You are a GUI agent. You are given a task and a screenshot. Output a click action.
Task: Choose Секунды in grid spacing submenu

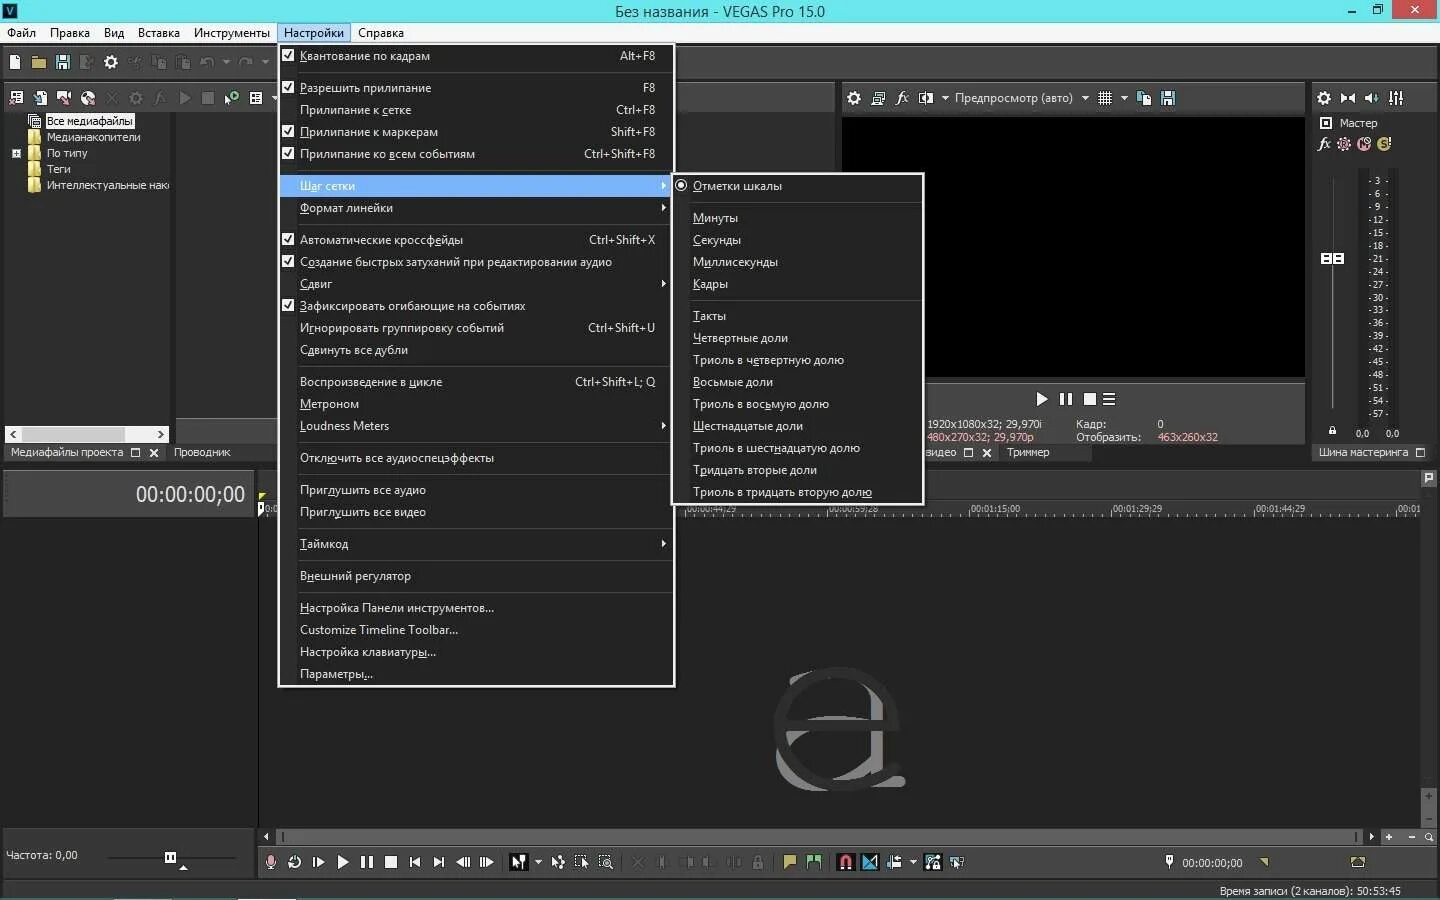point(797,240)
